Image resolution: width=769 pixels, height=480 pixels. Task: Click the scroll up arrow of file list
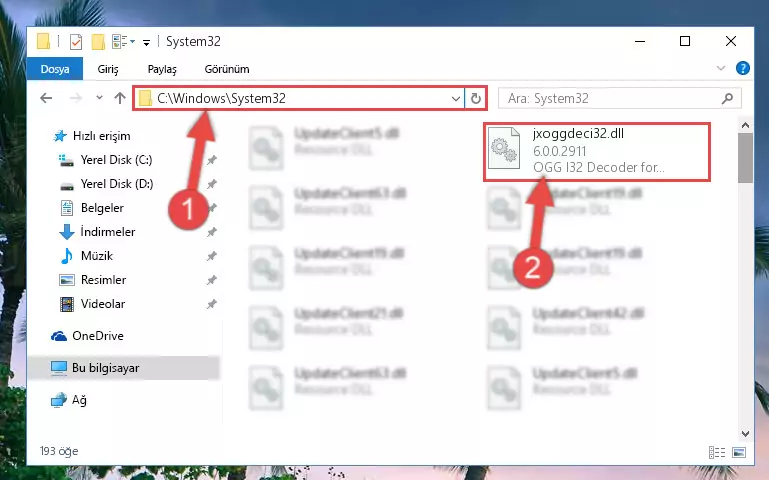[745, 126]
